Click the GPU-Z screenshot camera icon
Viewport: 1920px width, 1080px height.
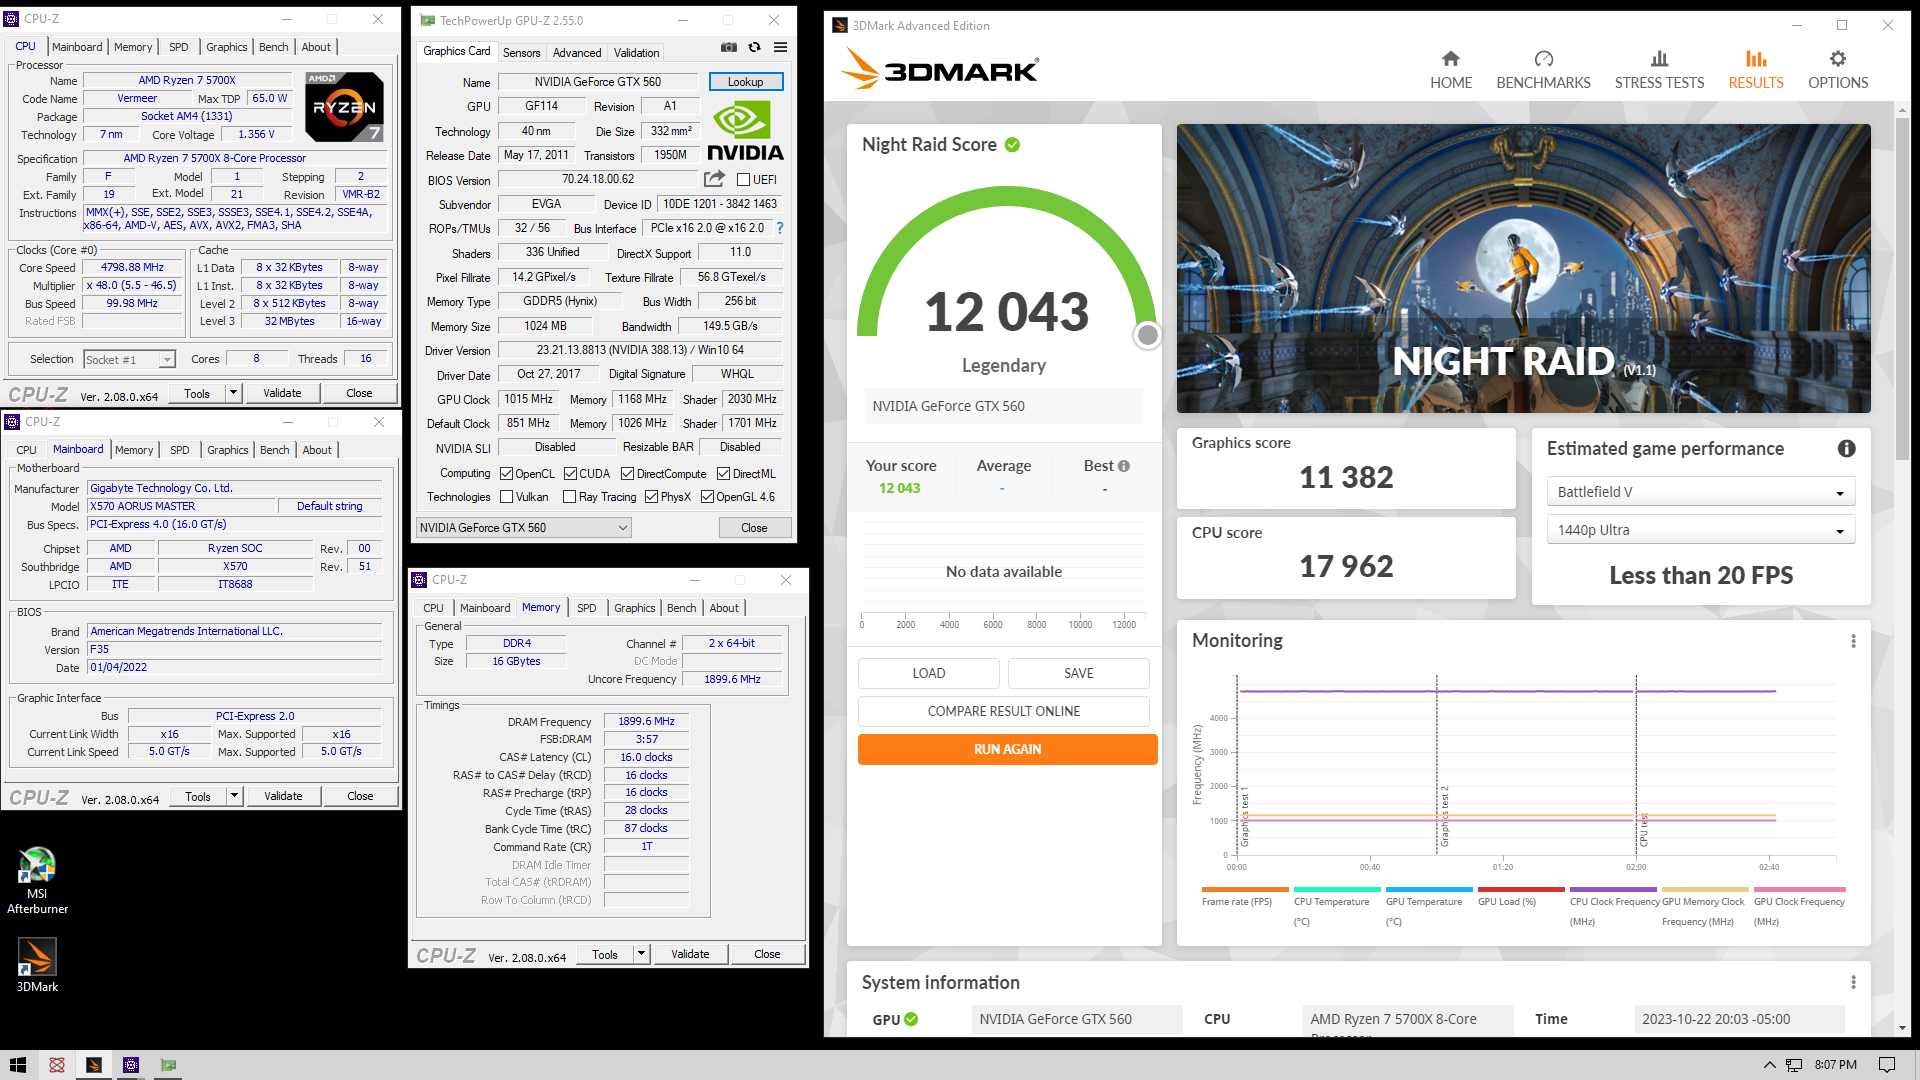tap(729, 47)
